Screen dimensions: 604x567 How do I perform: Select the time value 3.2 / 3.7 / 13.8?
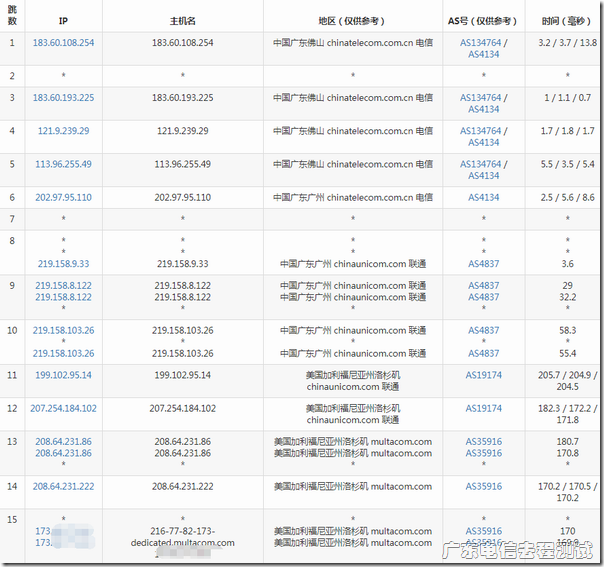tap(567, 43)
